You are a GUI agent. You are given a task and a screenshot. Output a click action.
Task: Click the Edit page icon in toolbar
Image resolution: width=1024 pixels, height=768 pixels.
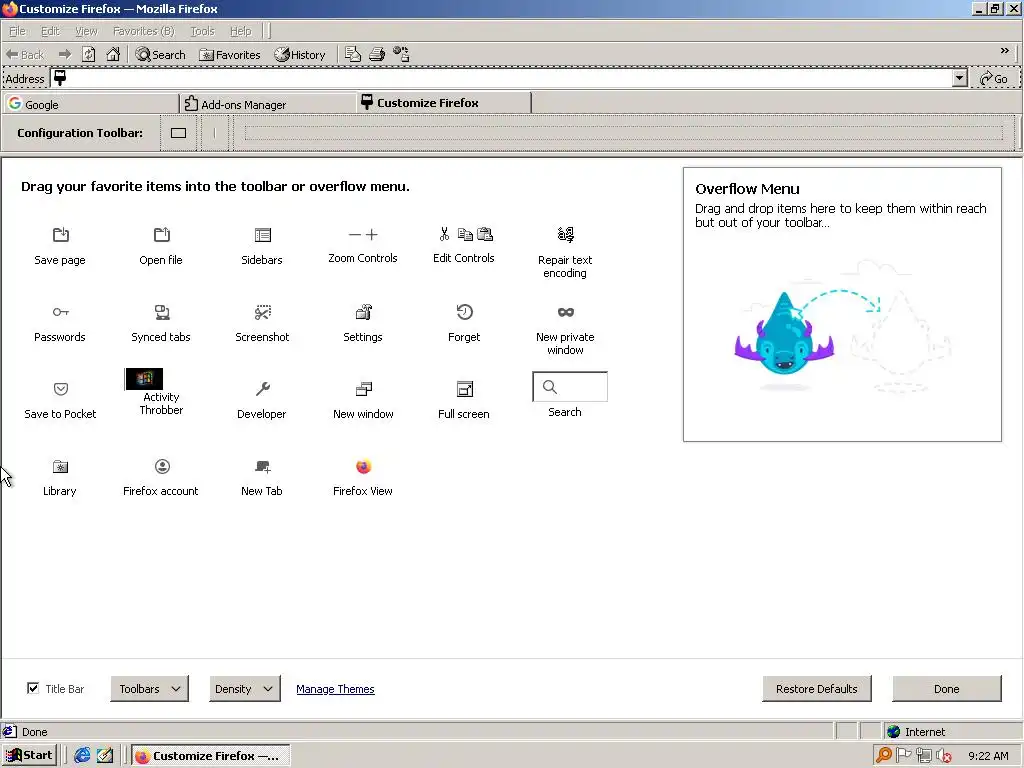point(353,54)
